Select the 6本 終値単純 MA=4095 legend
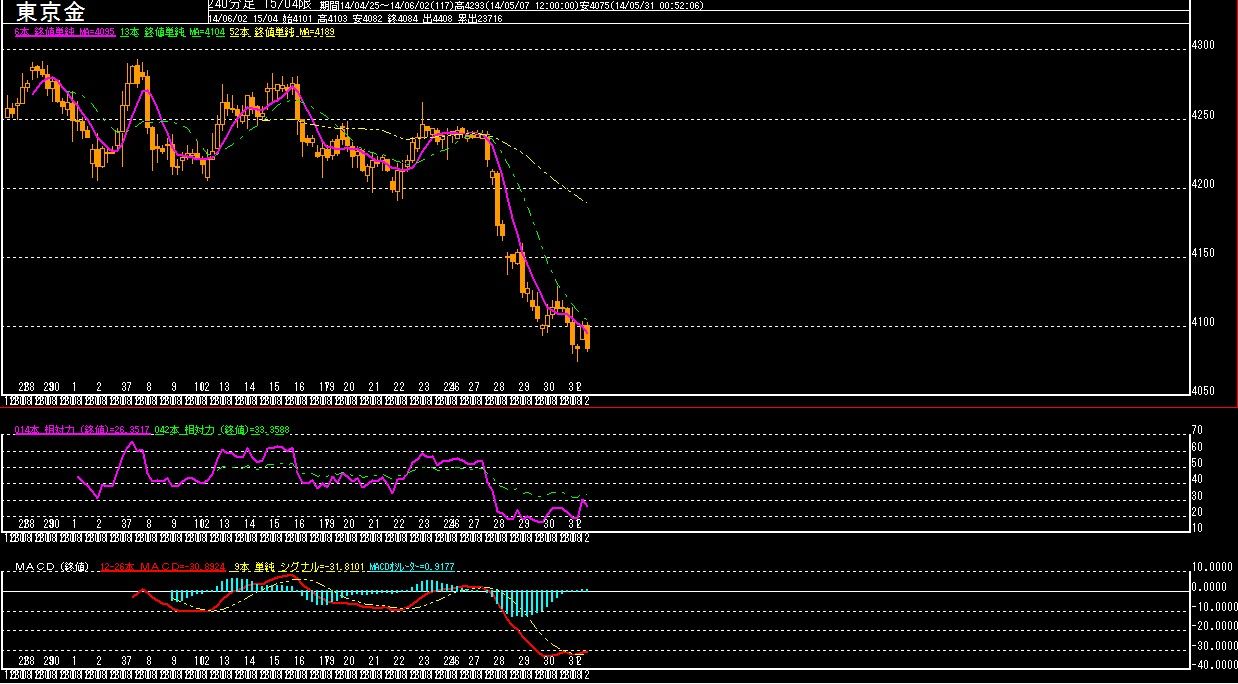This screenshot has width=1238, height=684. [65, 32]
